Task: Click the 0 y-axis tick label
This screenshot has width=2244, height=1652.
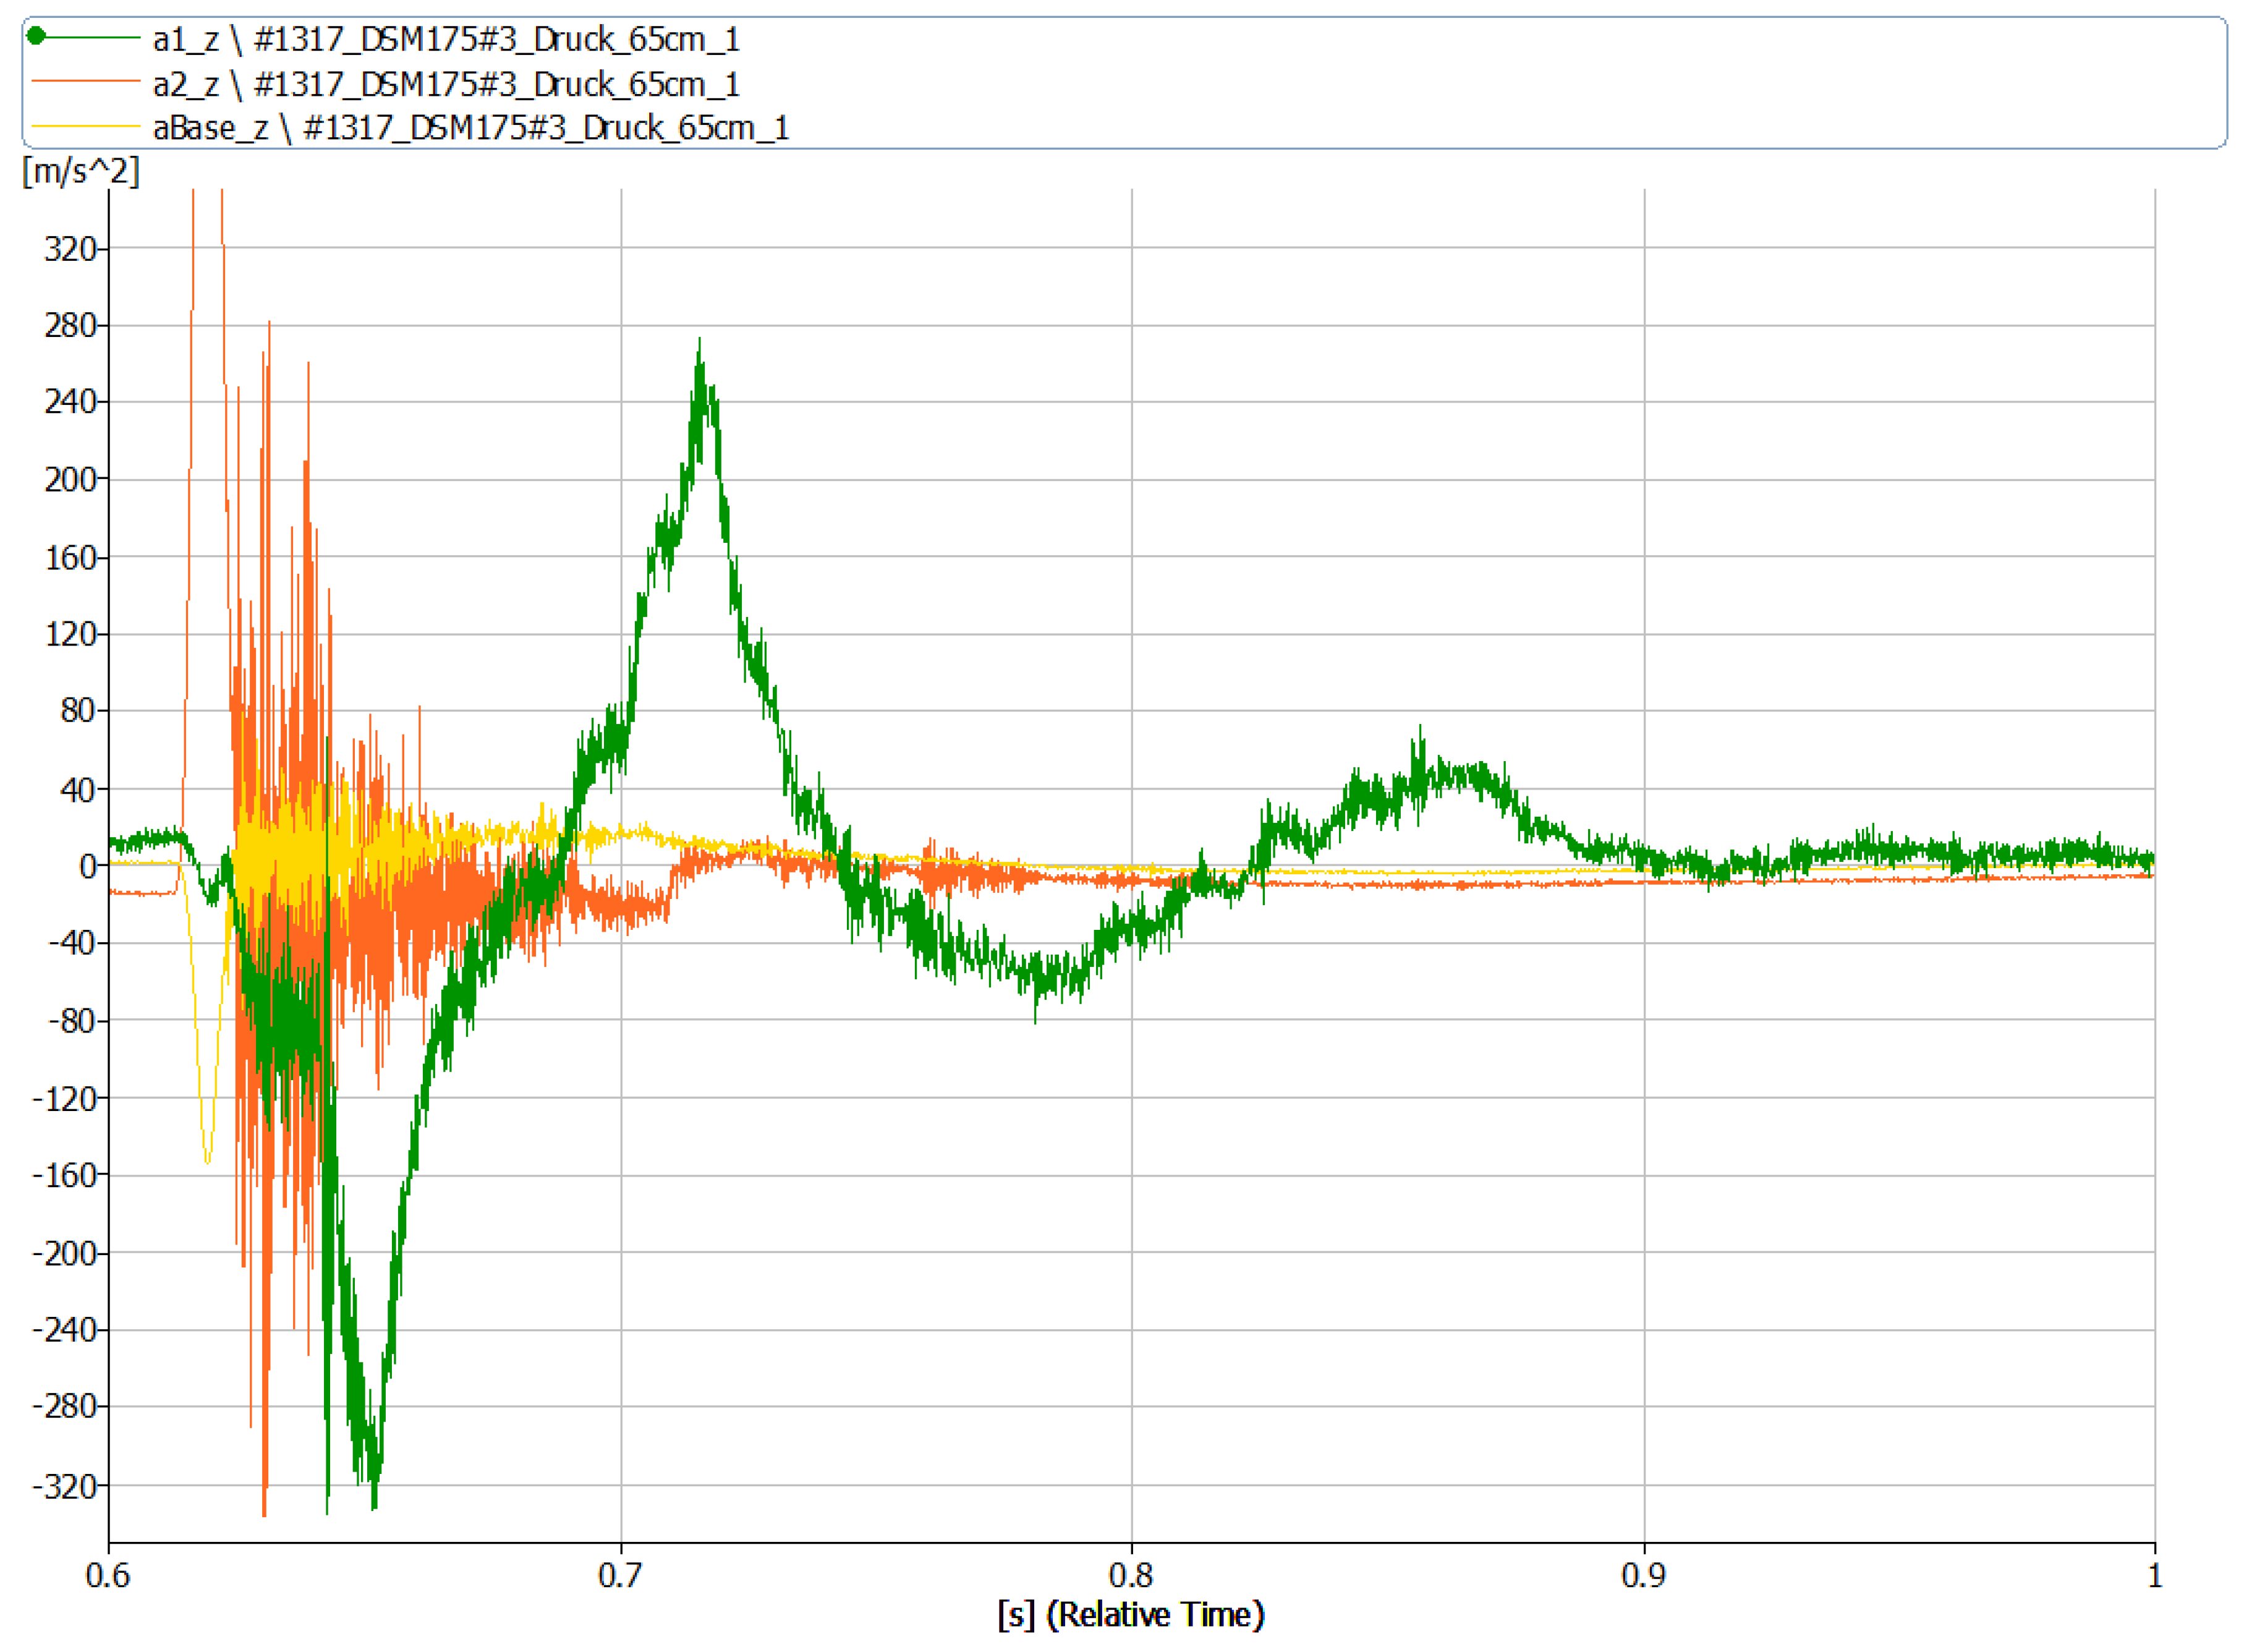Action: tap(88, 867)
